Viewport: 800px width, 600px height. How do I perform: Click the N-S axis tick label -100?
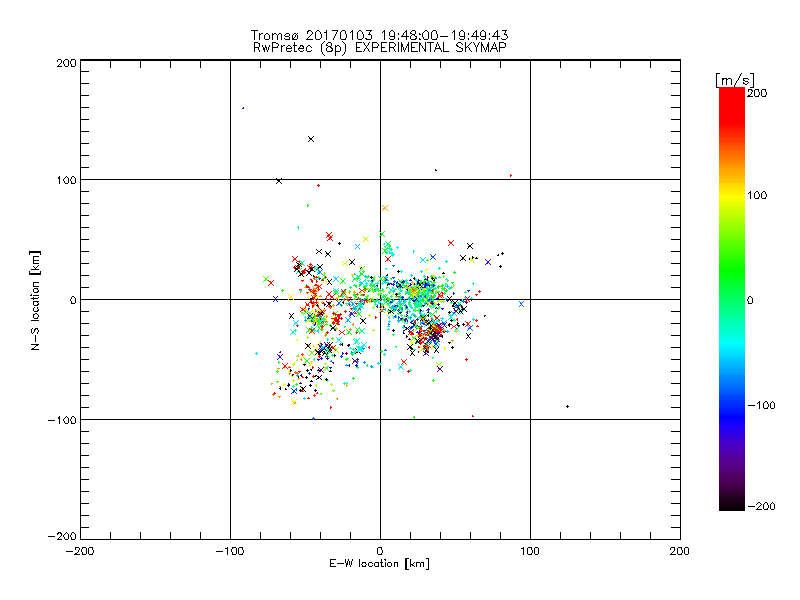(x=62, y=420)
